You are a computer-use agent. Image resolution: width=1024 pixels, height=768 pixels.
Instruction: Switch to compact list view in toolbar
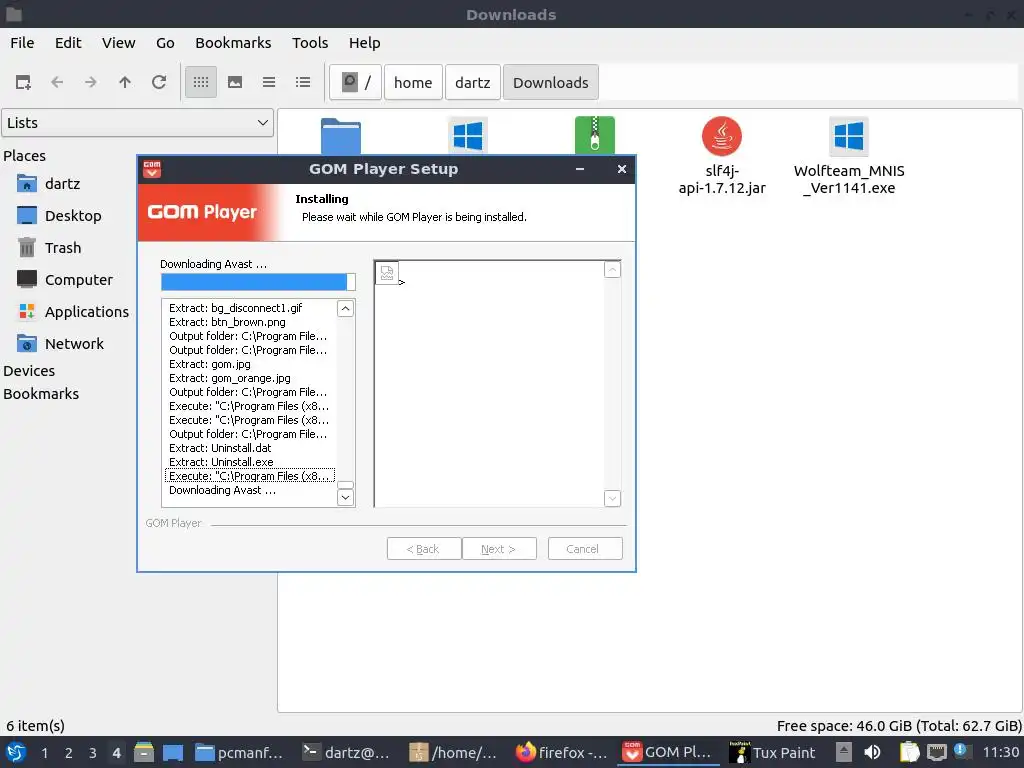[x=269, y=82]
